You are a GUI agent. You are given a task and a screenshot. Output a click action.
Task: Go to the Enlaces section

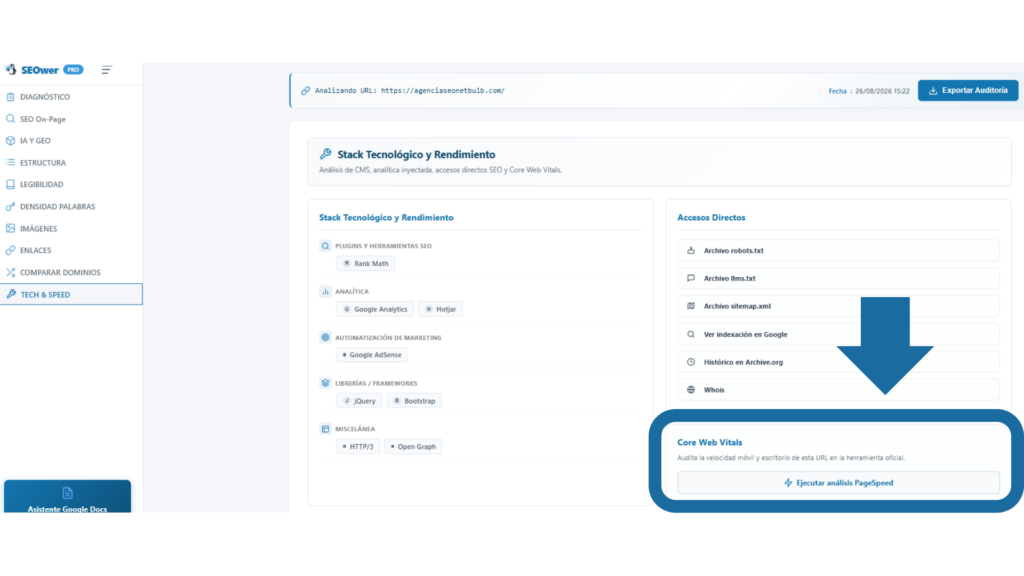[71, 250]
